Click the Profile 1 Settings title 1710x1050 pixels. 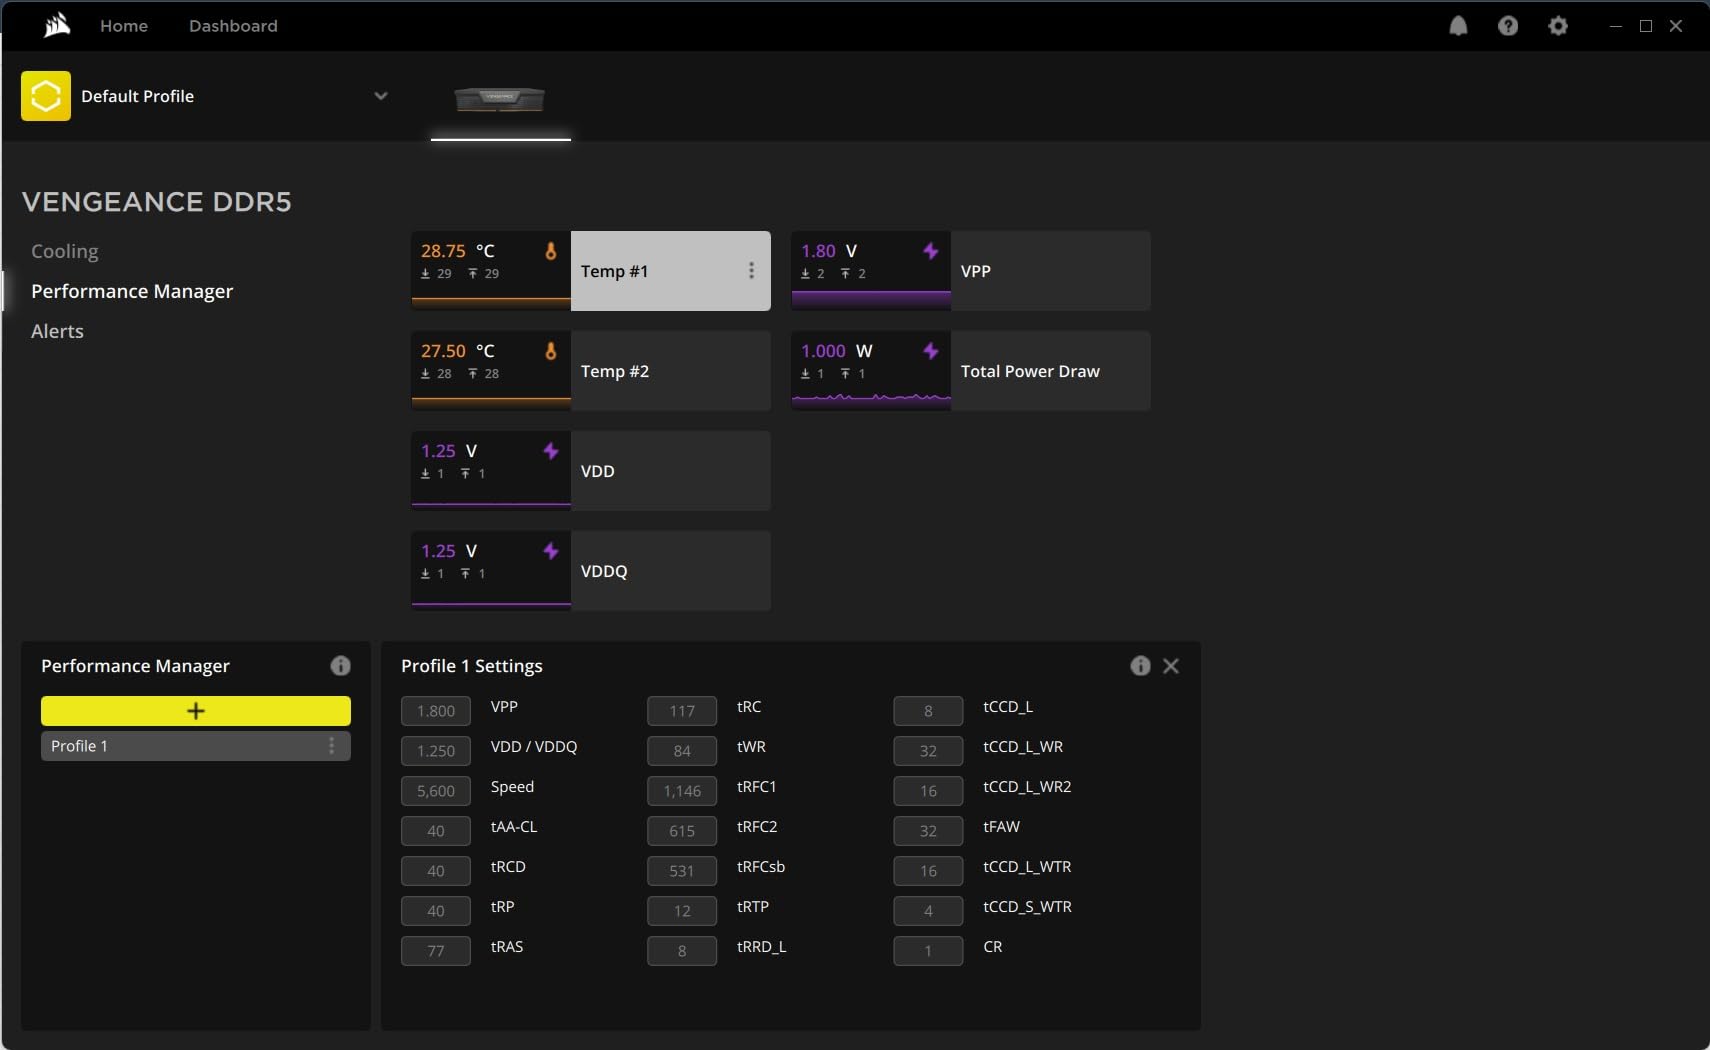472,666
